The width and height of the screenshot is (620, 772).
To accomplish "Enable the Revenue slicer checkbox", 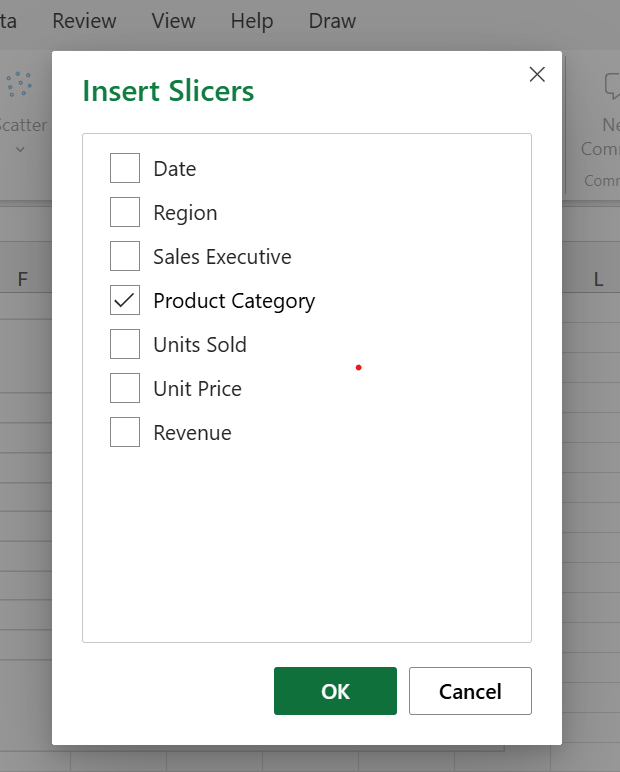I will click(125, 432).
